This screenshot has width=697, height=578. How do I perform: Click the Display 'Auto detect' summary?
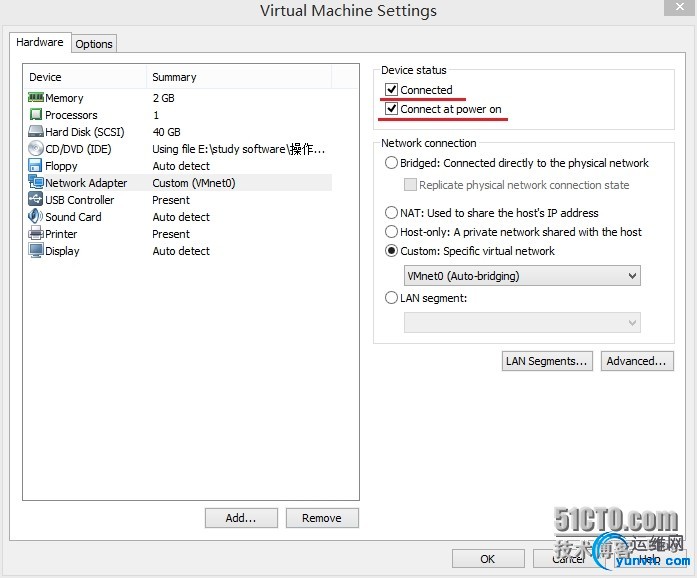(181, 251)
